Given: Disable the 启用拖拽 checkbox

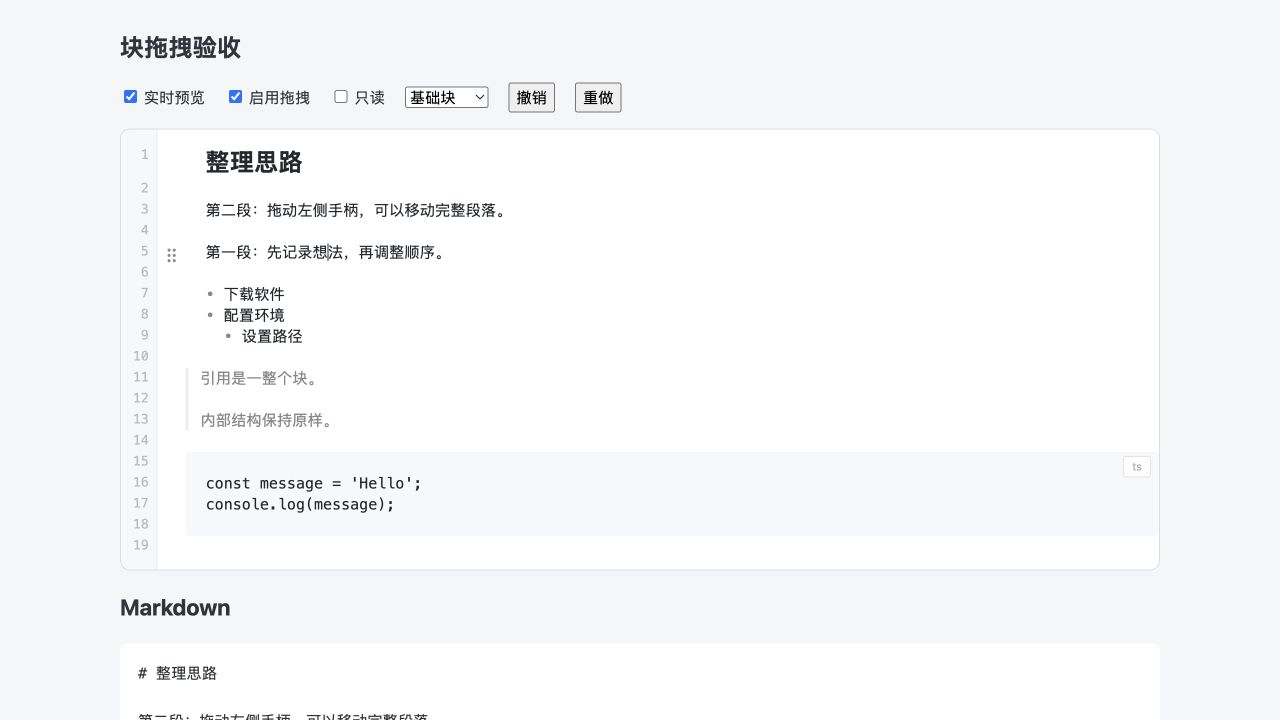Looking at the screenshot, I should point(235,96).
